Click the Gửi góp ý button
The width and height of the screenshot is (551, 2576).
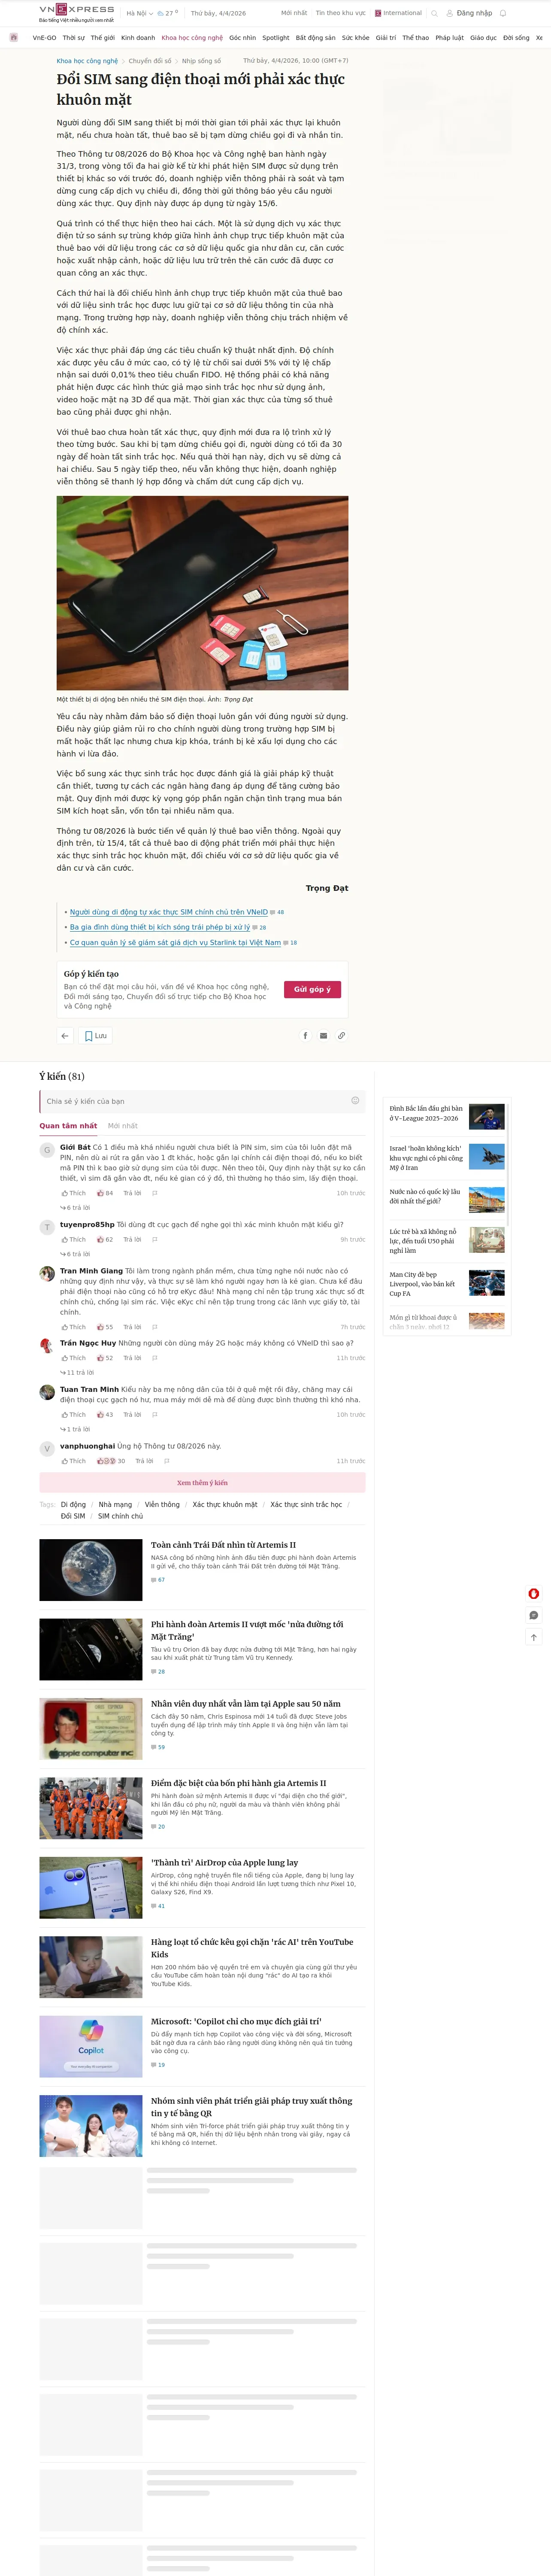[313, 989]
